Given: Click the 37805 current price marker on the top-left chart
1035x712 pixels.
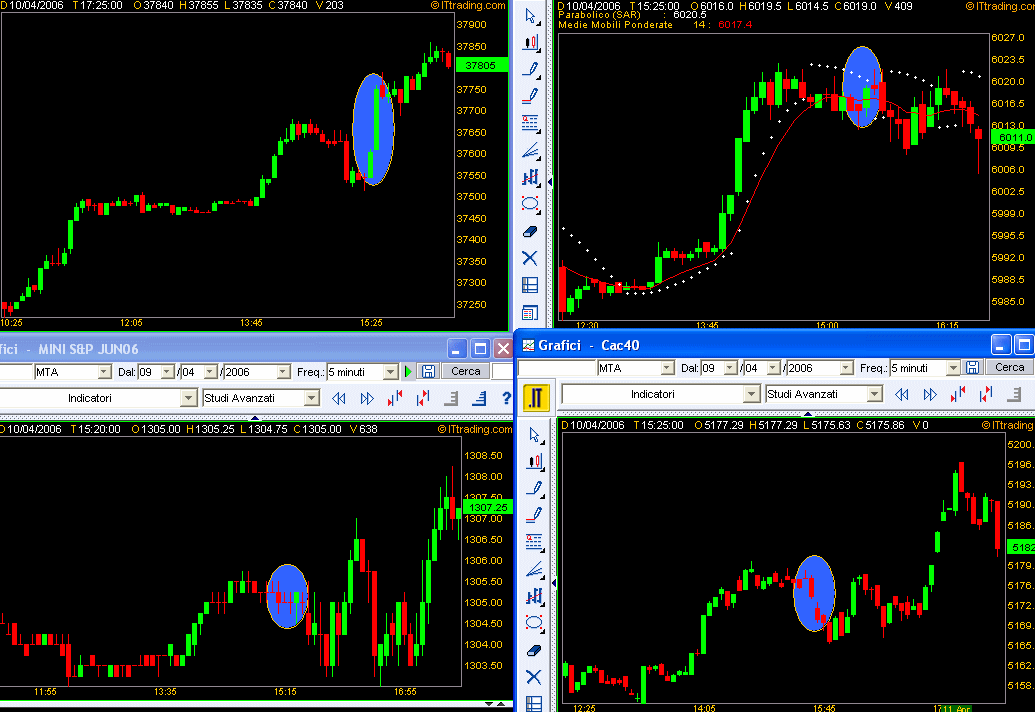Looking at the screenshot, I should coord(481,65).
